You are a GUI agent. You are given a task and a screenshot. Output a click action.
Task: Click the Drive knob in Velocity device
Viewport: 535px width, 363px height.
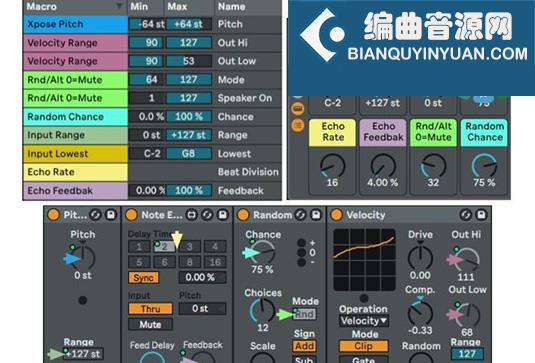point(420,258)
